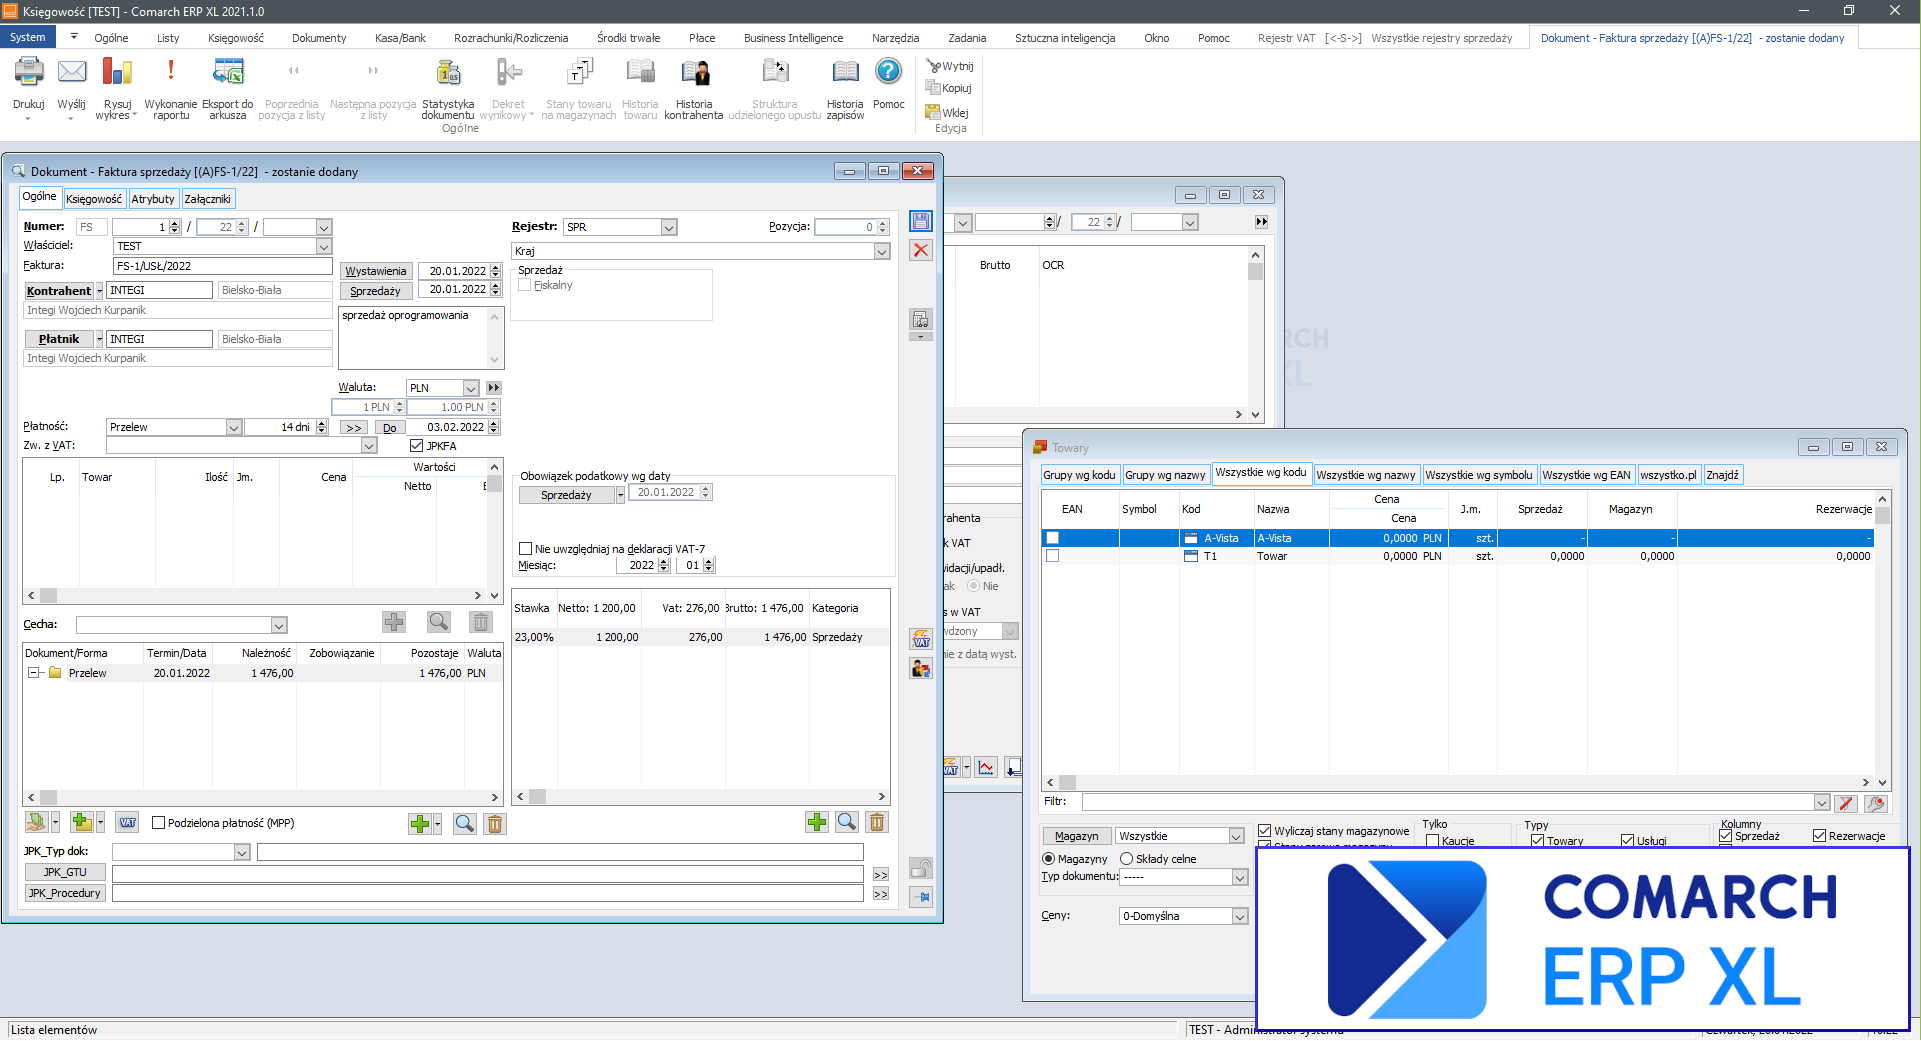Viewport: 1921px width, 1041px height.
Task: Toggle the JPKFA checkbox
Action: [x=416, y=446]
